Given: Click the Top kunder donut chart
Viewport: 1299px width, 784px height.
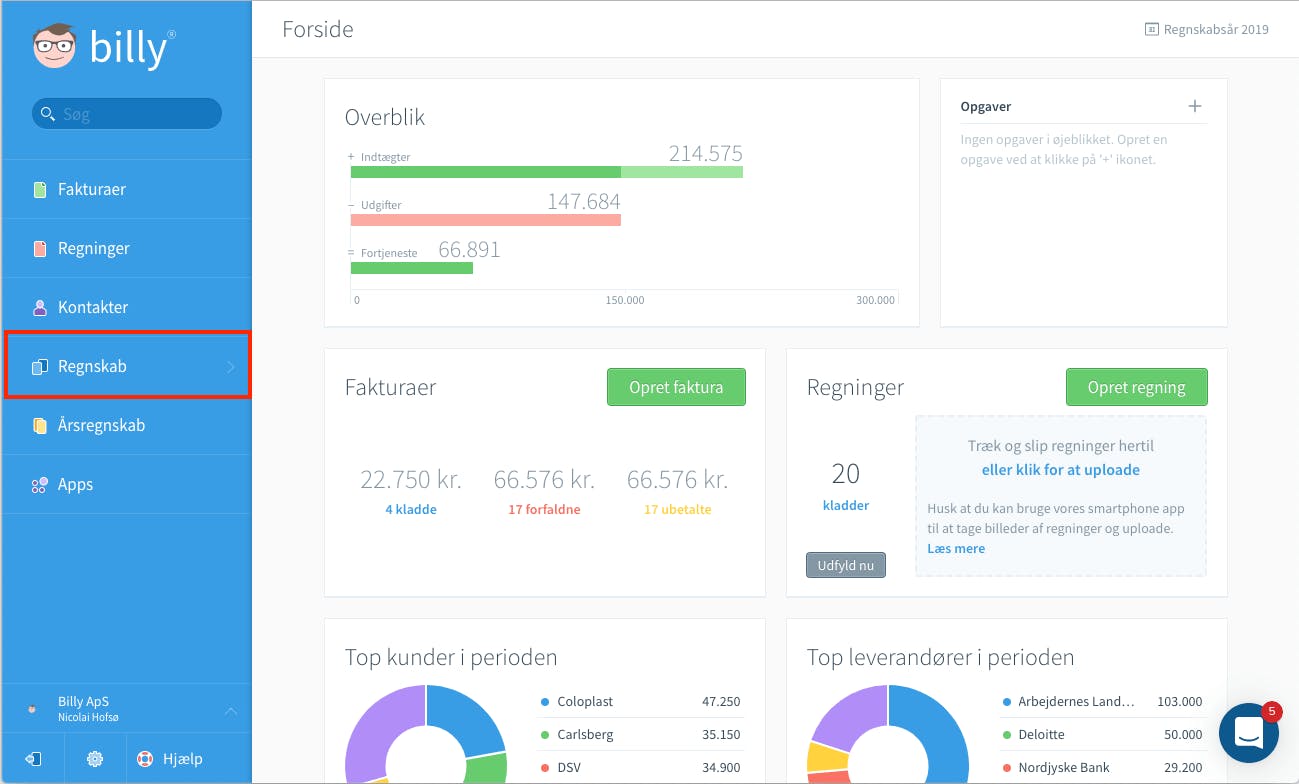Looking at the screenshot, I should [426, 733].
